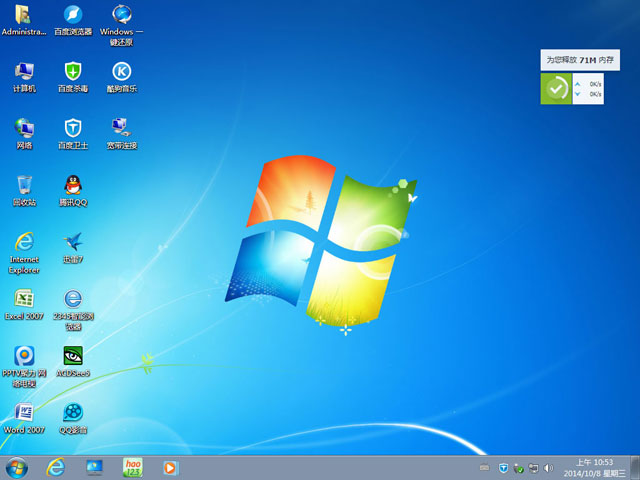
Task: Click the keyboard input tray icon
Action: click(x=484, y=468)
